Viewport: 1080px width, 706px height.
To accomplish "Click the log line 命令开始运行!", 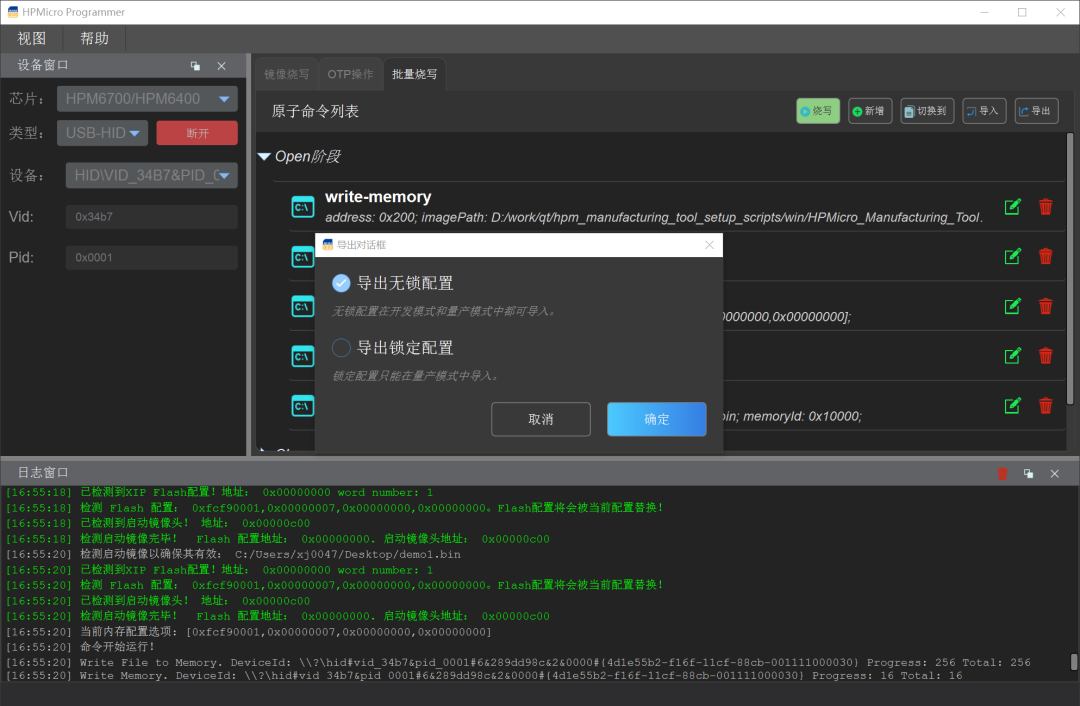I will tap(81, 647).
